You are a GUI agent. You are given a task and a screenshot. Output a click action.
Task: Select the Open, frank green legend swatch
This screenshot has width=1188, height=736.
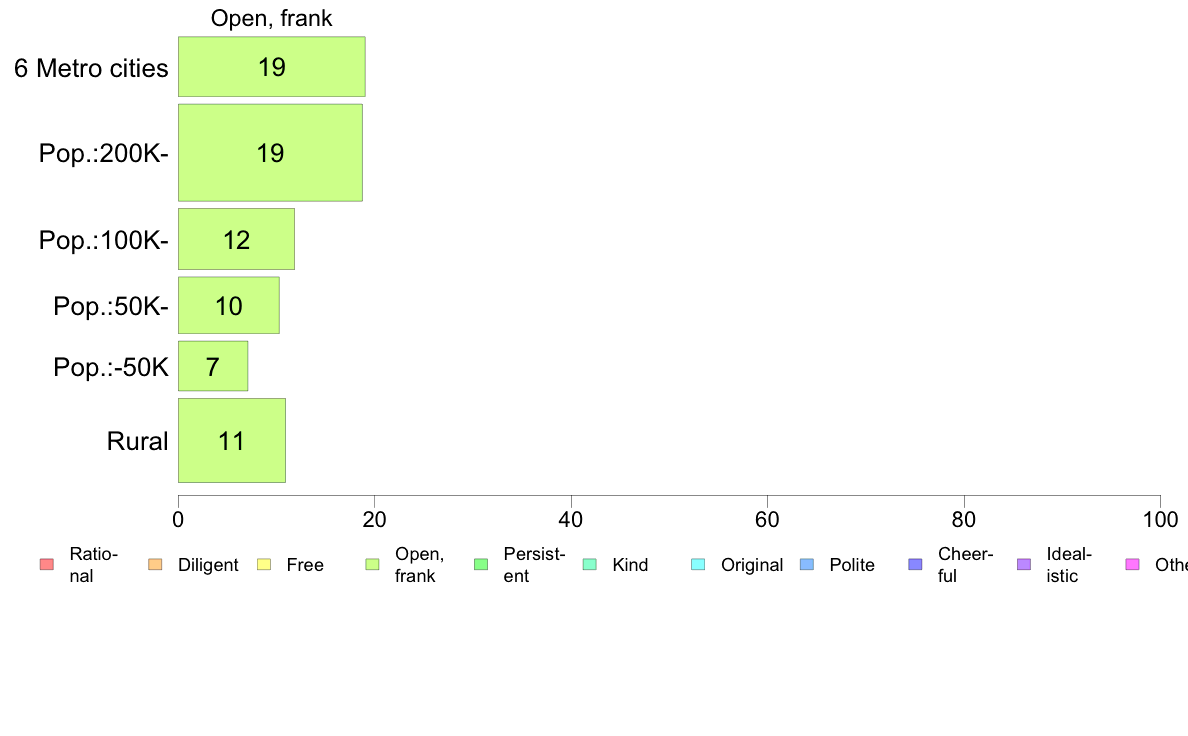(372, 565)
